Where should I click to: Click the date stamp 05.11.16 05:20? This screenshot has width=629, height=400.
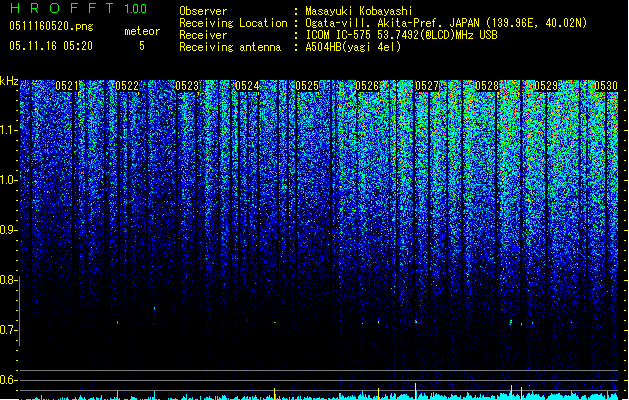(x=51, y=46)
